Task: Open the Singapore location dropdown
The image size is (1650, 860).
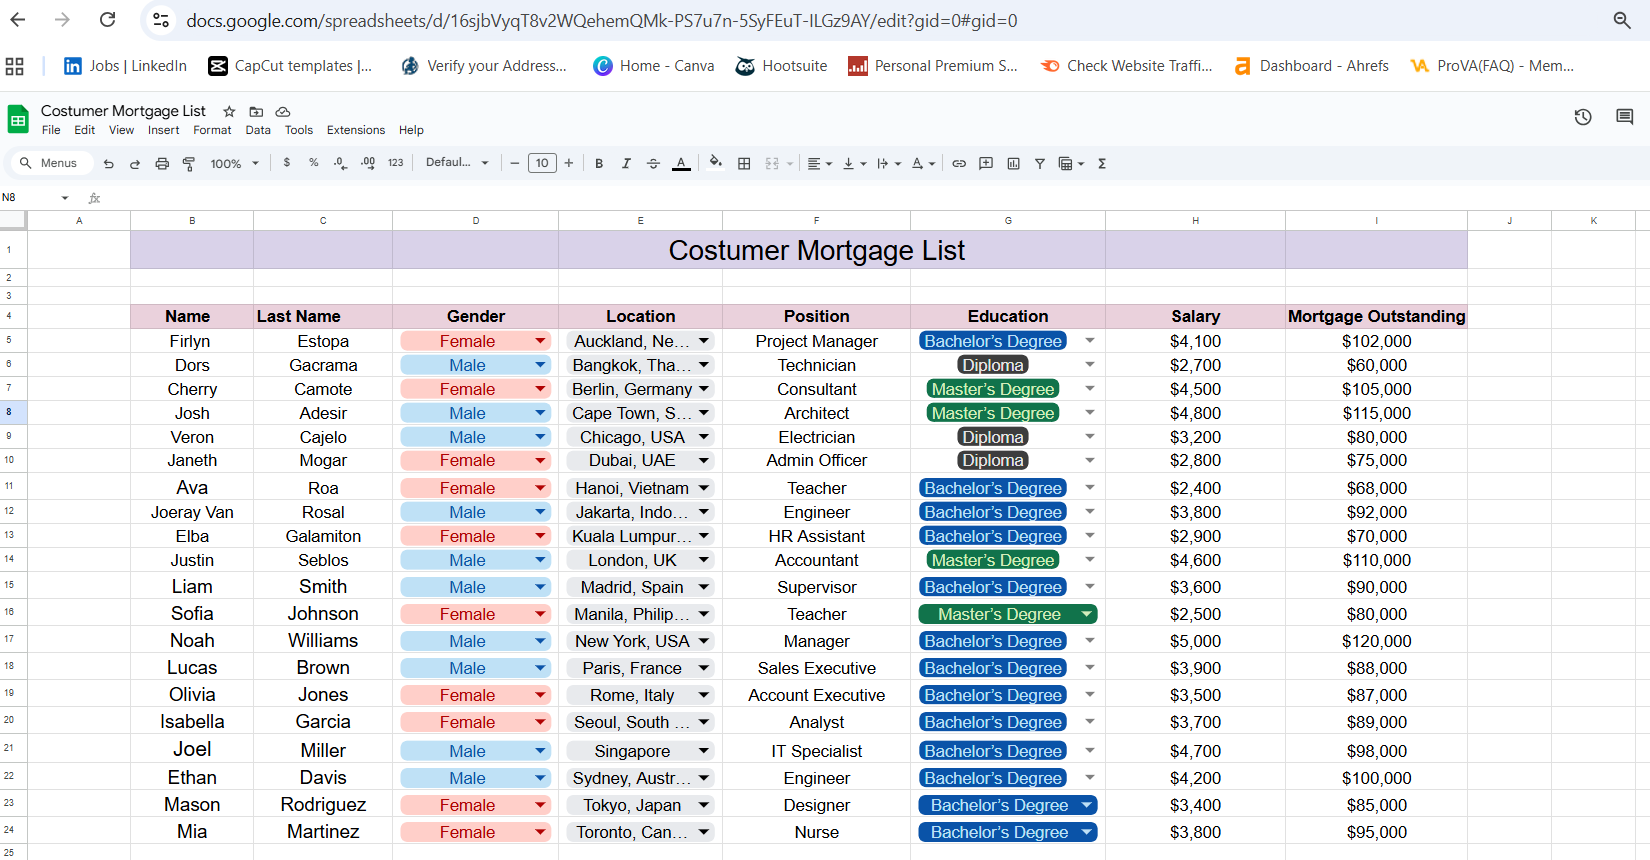Action: (x=704, y=751)
